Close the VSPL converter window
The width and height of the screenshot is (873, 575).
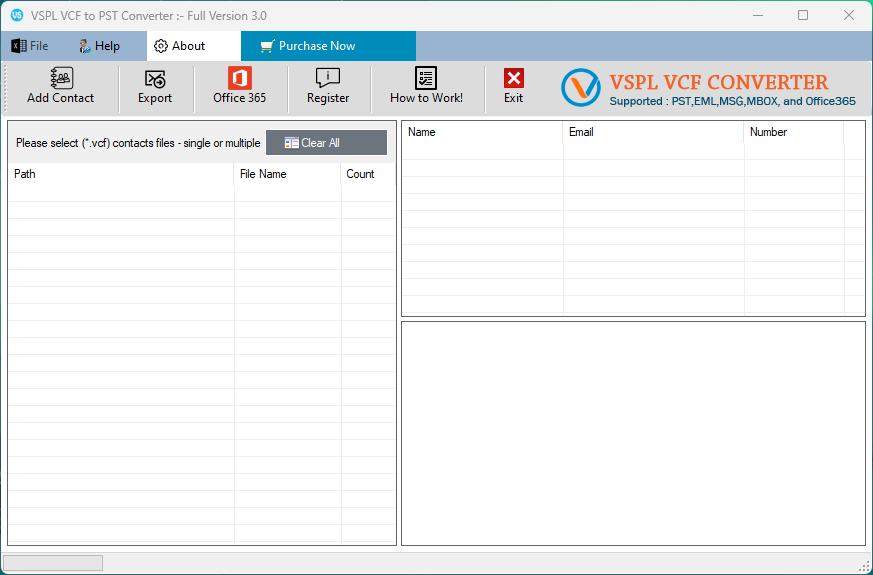click(x=849, y=15)
